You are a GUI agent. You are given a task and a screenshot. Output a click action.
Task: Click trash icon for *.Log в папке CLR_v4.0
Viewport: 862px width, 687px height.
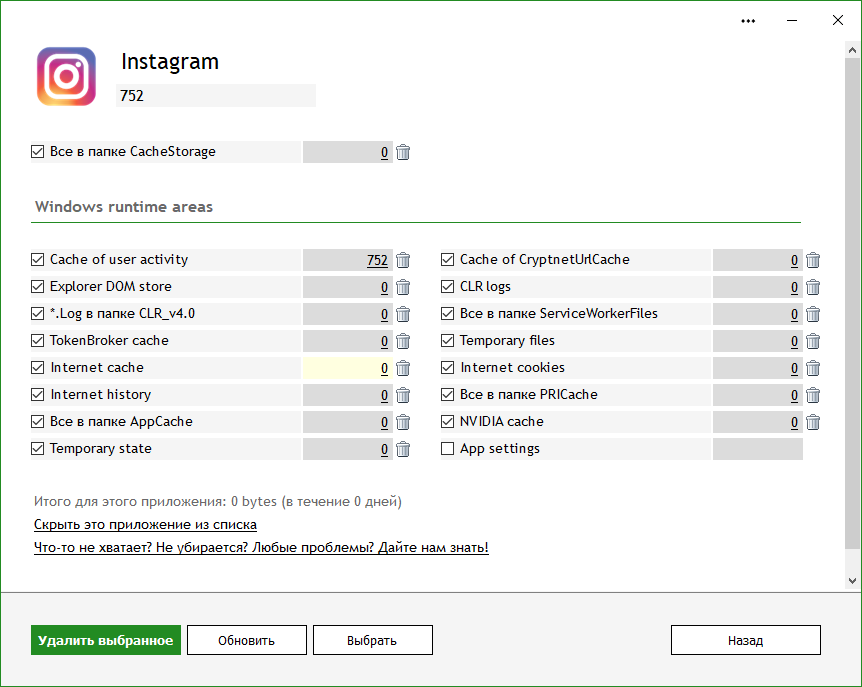tap(403, 314)
